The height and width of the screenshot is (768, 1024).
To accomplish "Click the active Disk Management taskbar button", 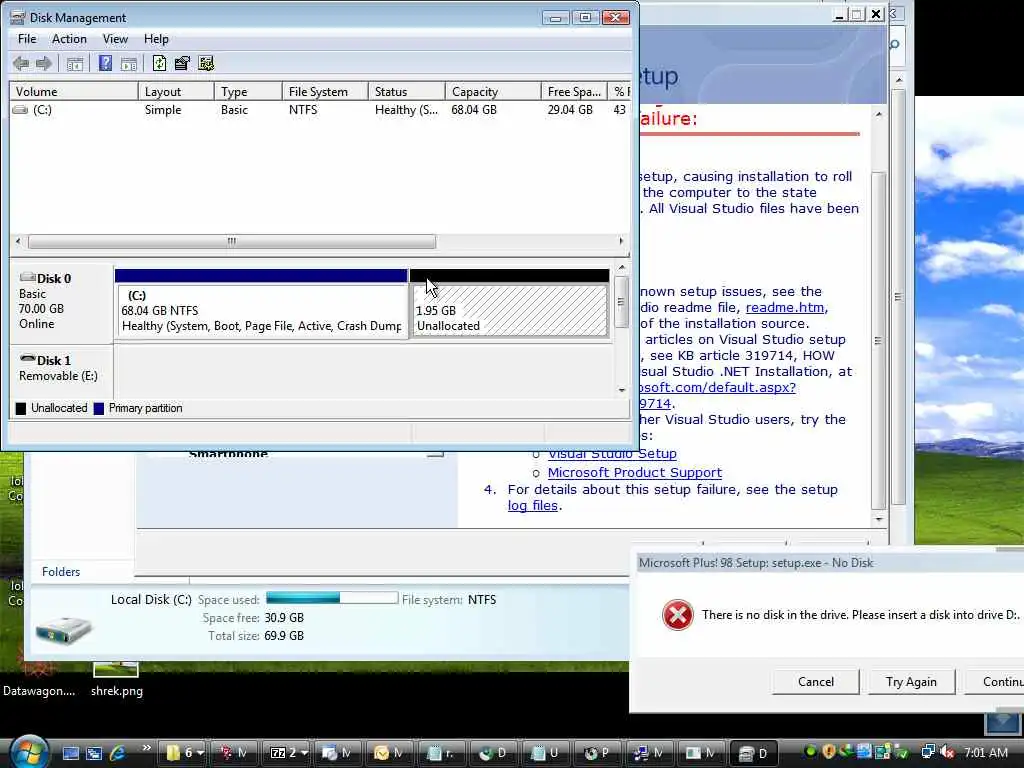I will point(752,753).
